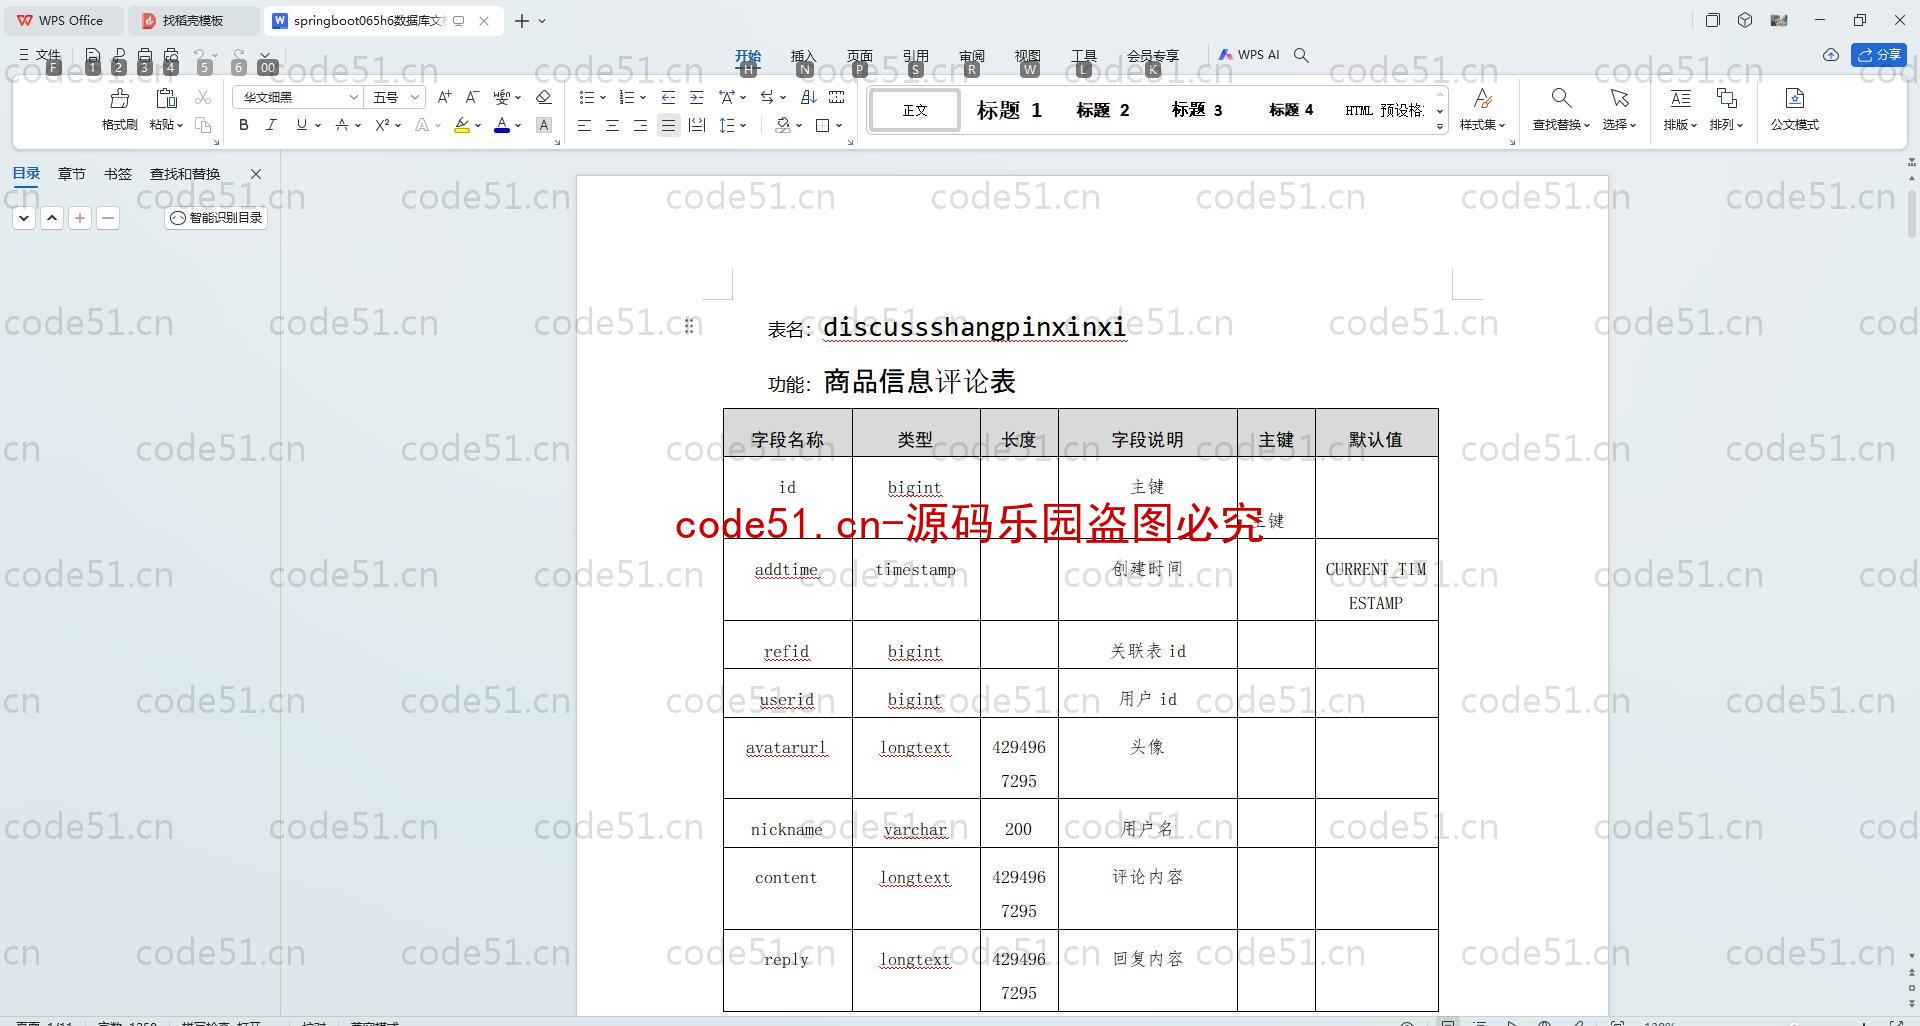This screenshot has height=1026, width=1920.
Task: Align text left icon
Action: [x=584, y=125]
